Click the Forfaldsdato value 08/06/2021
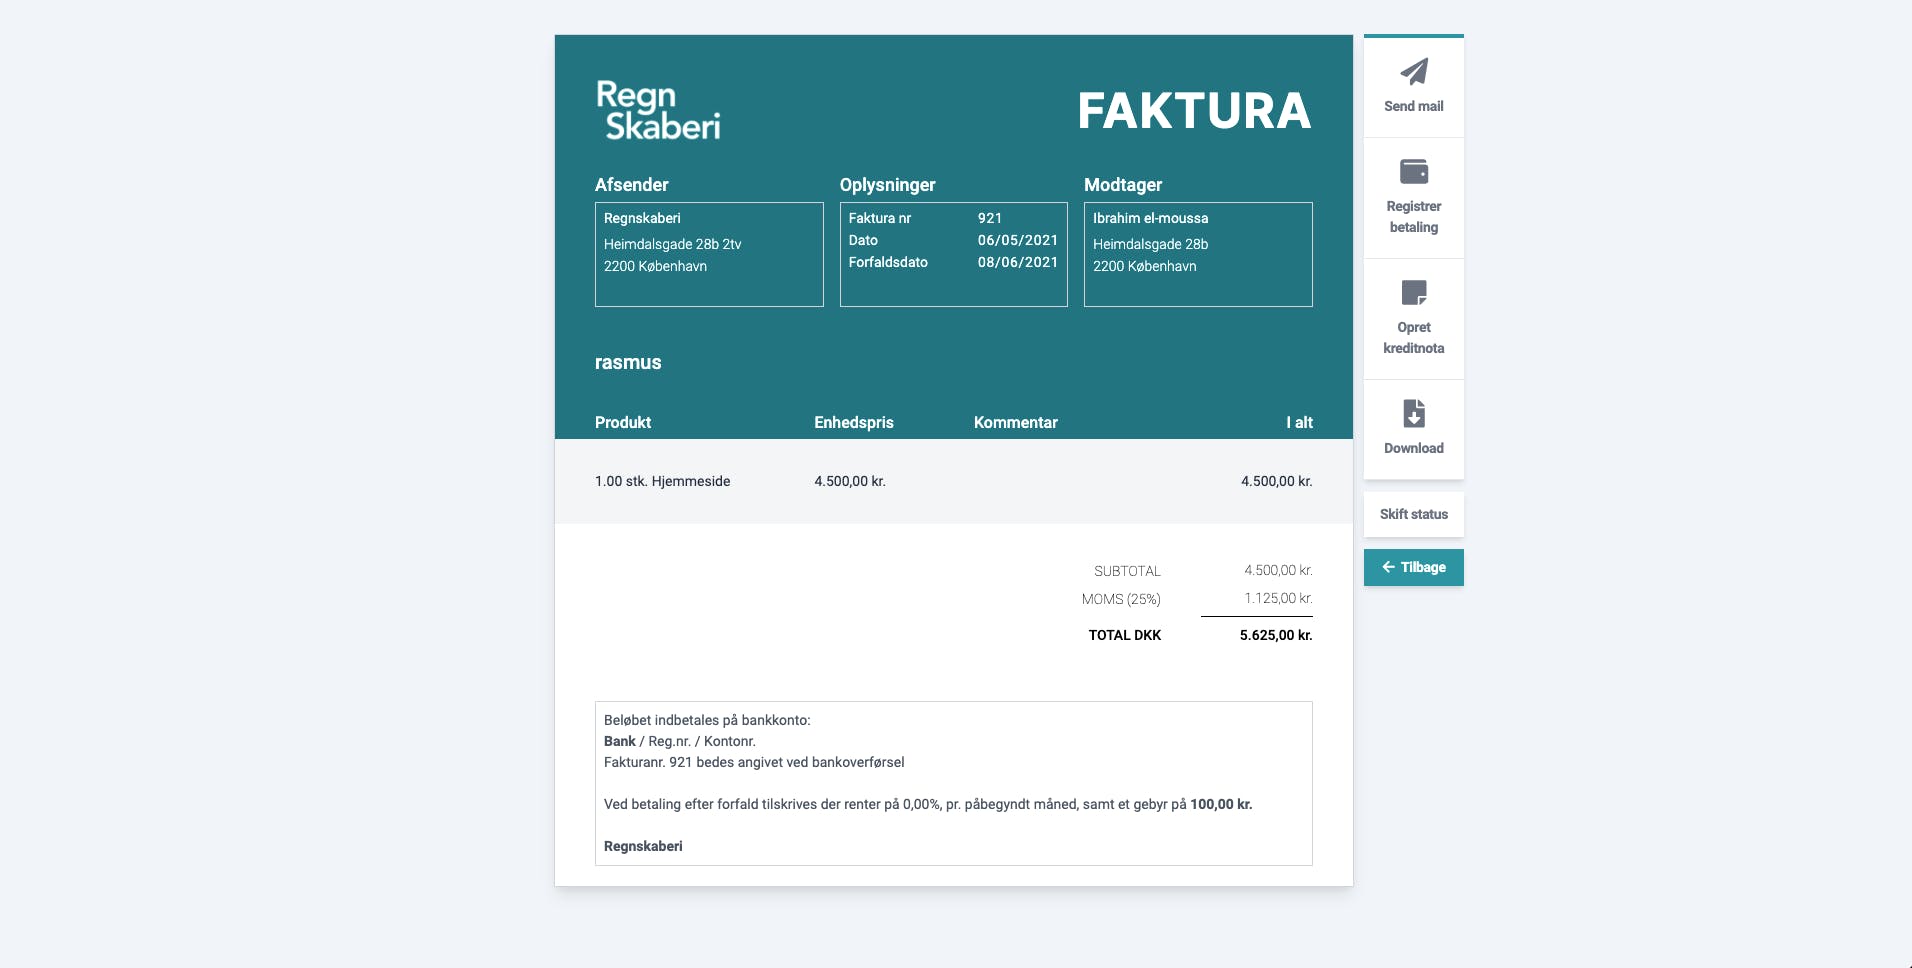 1017,262
